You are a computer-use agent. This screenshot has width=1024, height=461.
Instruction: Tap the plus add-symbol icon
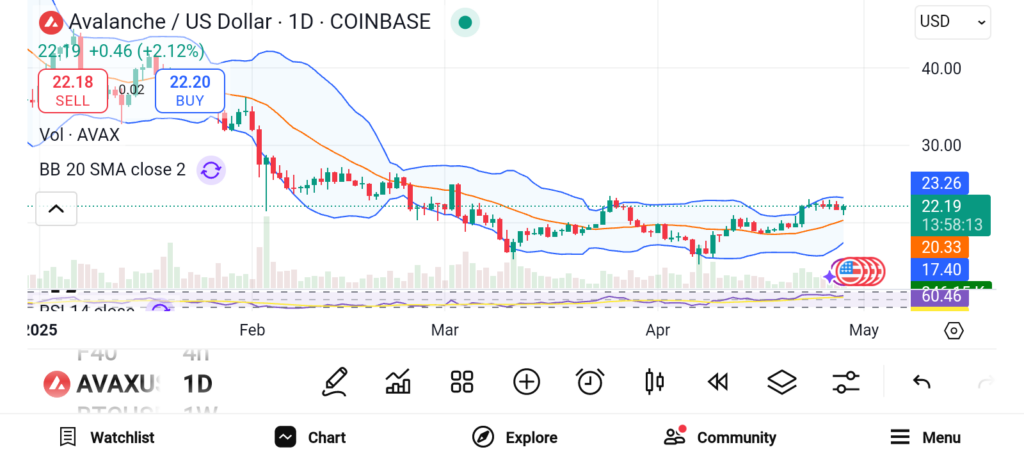click(526, 381)
